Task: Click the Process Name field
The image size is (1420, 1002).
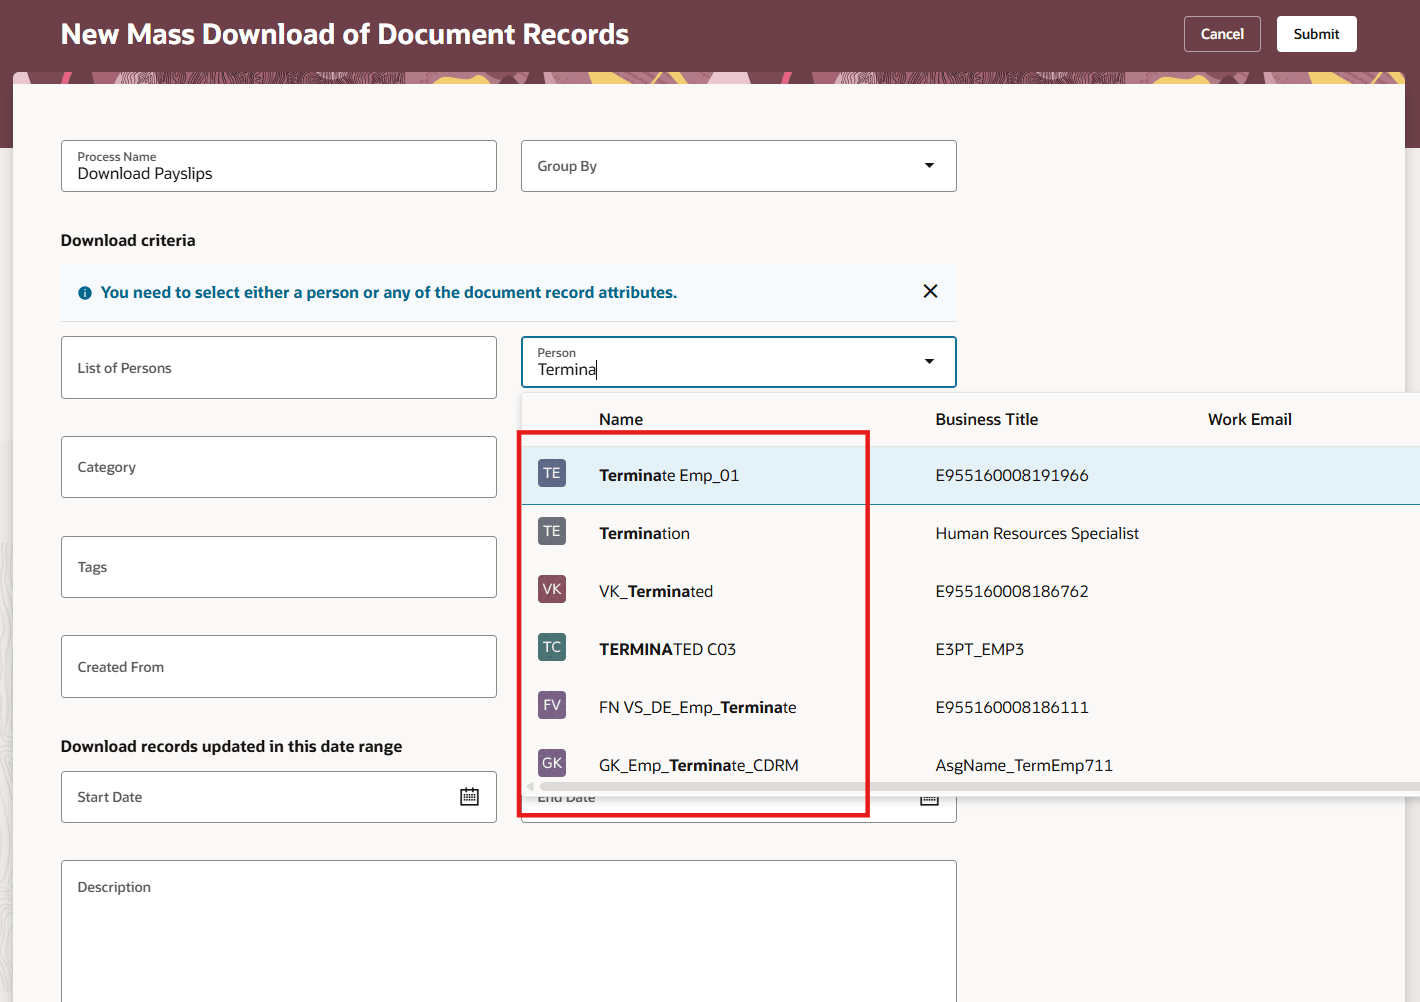Action: point(278,172)
